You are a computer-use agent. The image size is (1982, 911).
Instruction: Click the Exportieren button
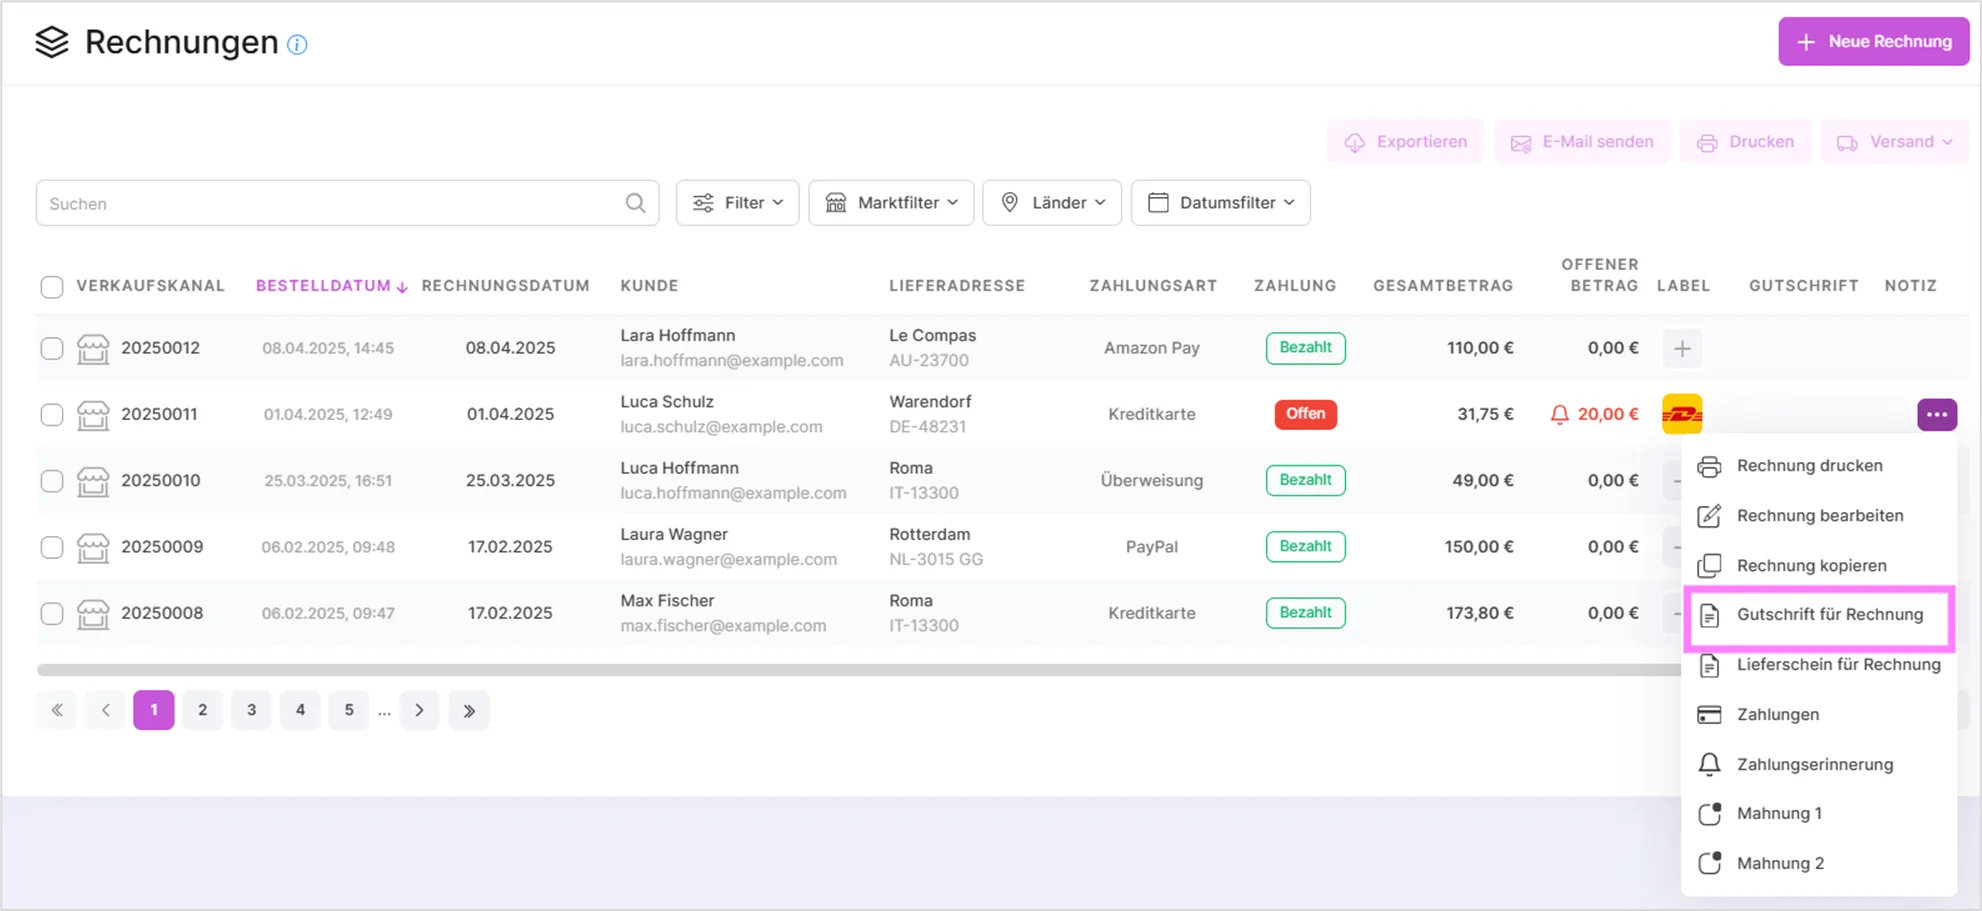pyautogui.click(x=1405, y=142)
